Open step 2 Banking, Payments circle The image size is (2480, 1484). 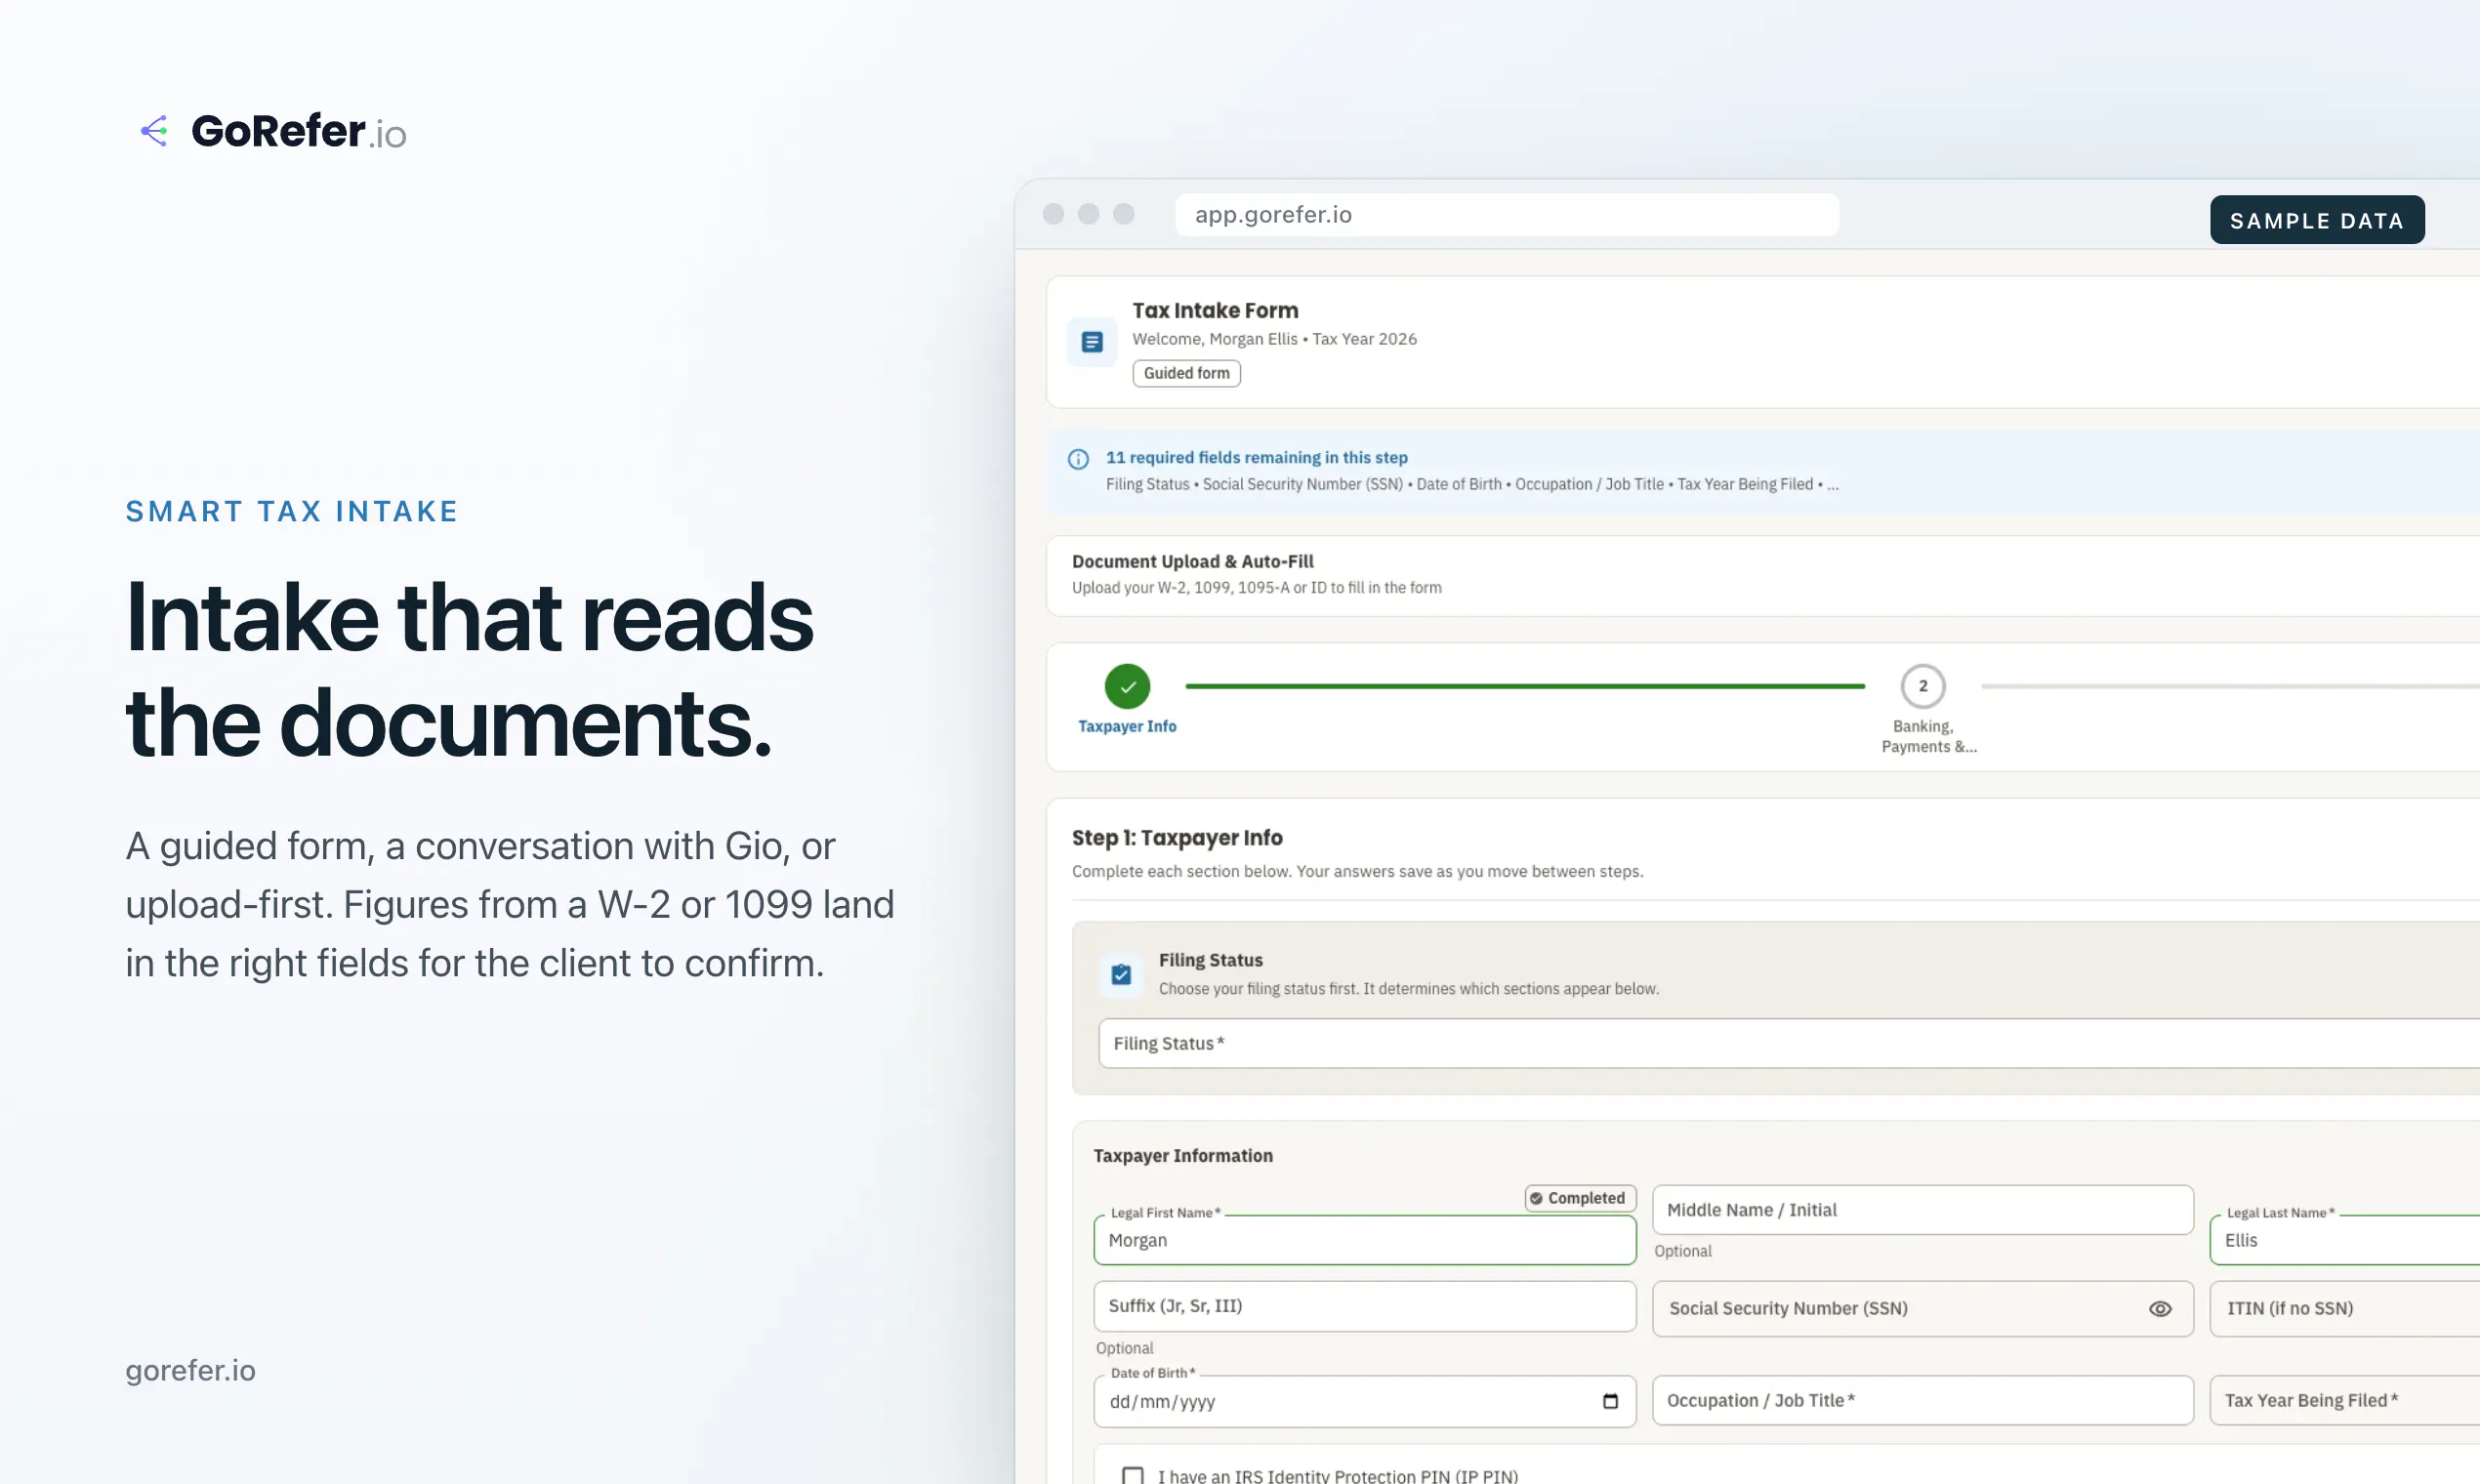tap(1922, 686)
